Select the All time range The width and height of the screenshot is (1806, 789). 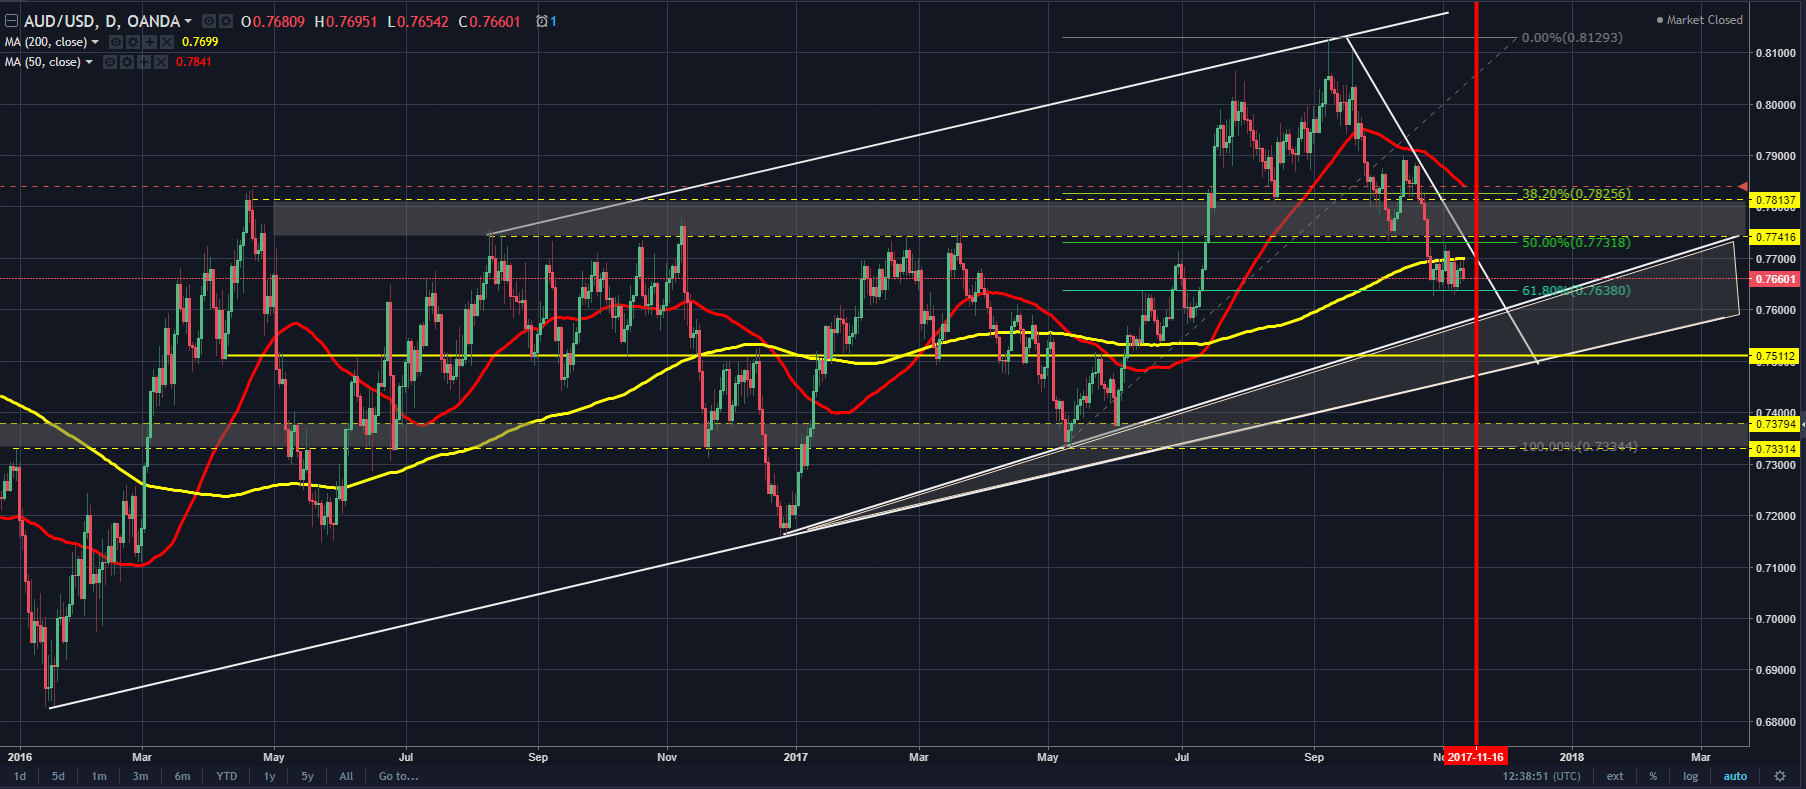(x=346, y=776)
